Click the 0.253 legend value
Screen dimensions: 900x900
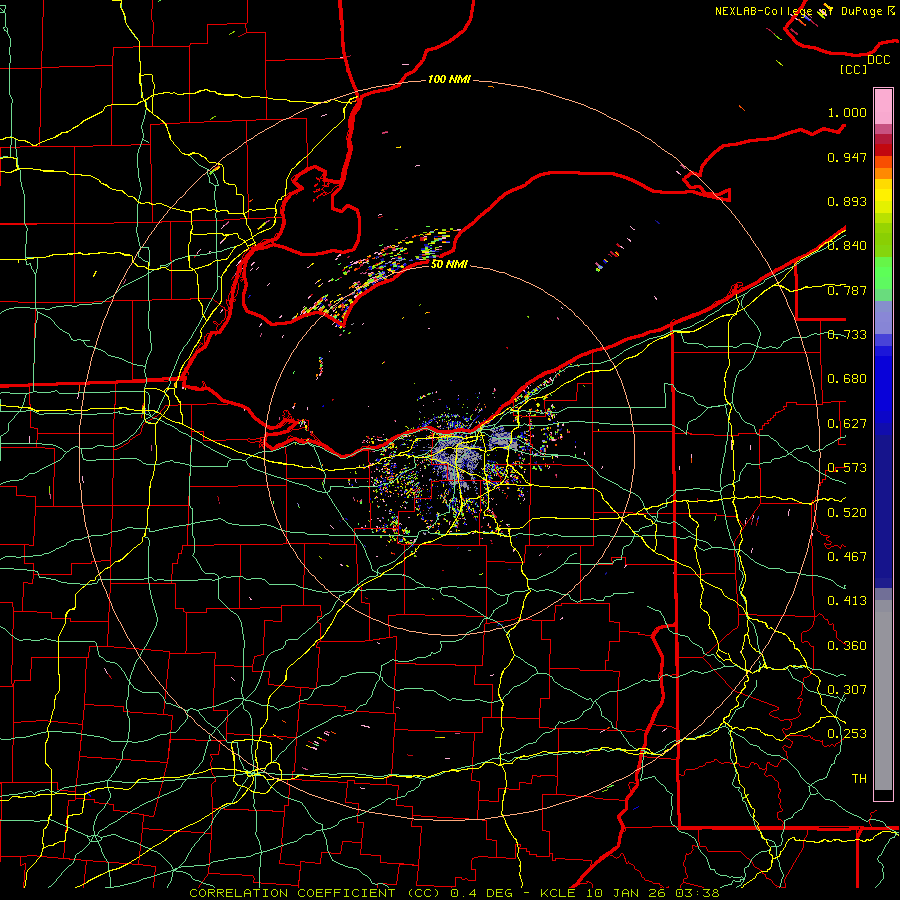point(847,734)
